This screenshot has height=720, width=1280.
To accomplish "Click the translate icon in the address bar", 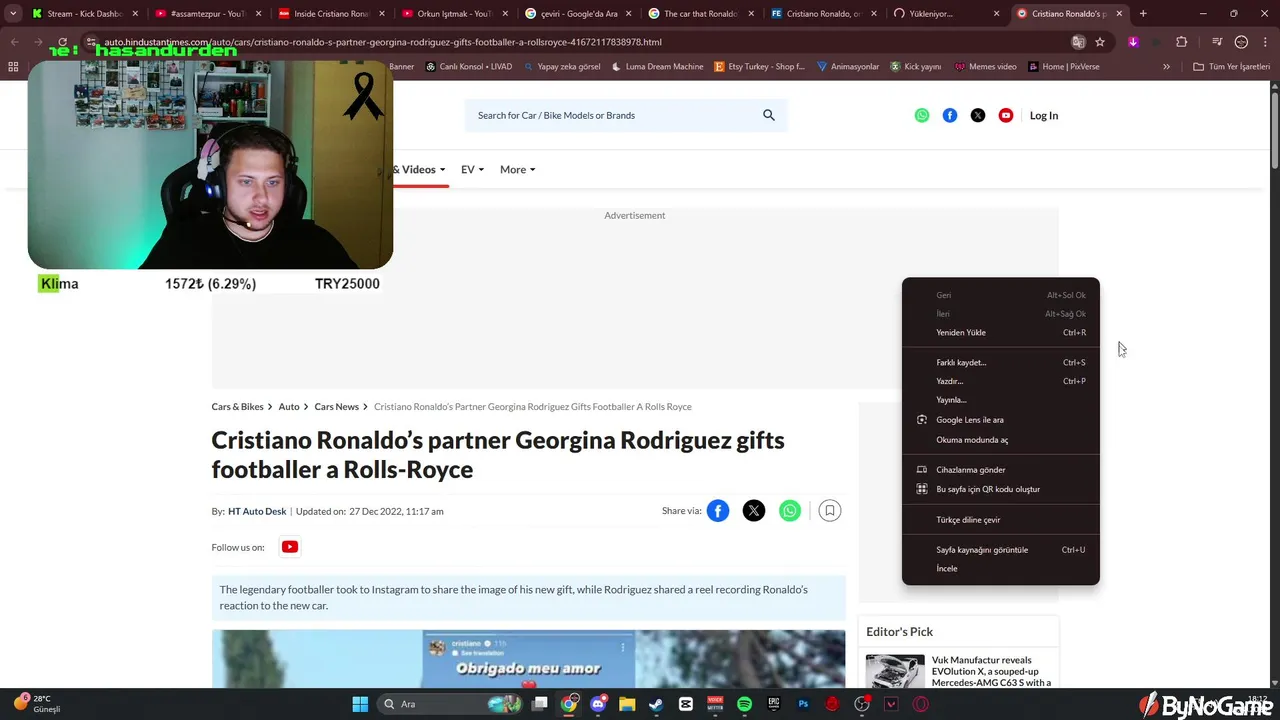I will pos(1077,42).
